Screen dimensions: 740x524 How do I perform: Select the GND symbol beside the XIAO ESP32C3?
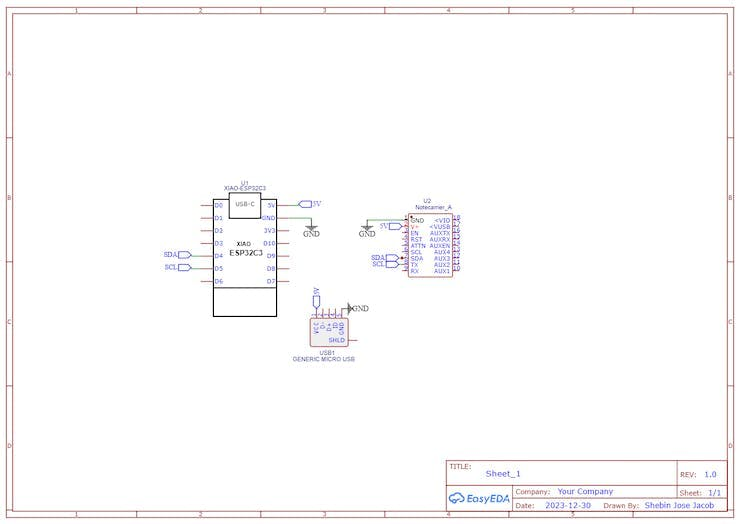(x=311, y=230)
